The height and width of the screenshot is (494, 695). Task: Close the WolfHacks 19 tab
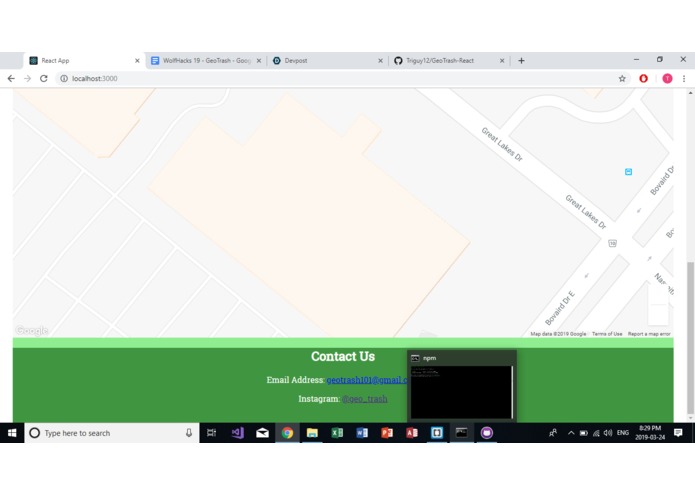[x=259, y=61]
